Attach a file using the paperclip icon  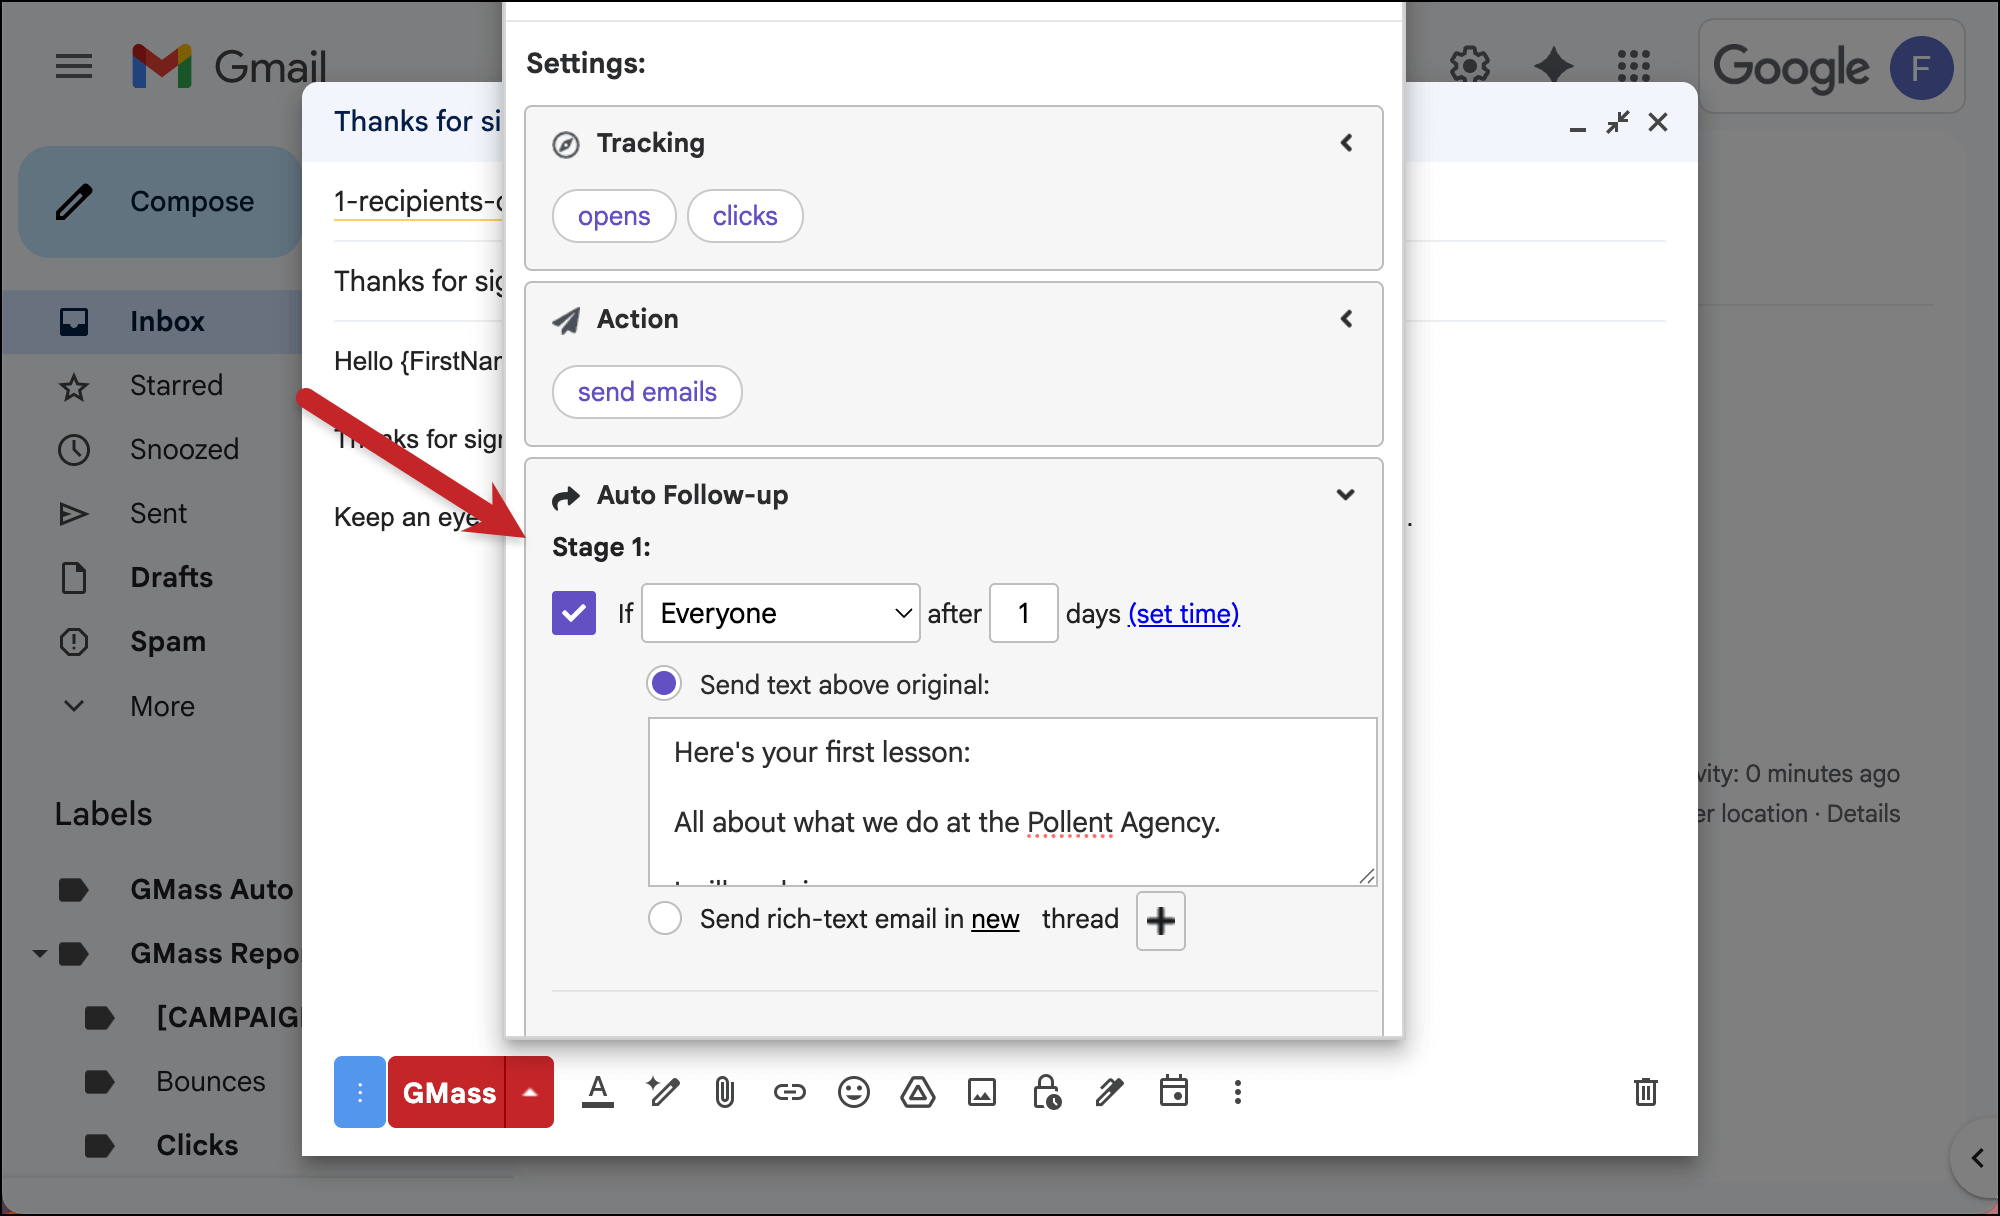(x=725, y=1092)
